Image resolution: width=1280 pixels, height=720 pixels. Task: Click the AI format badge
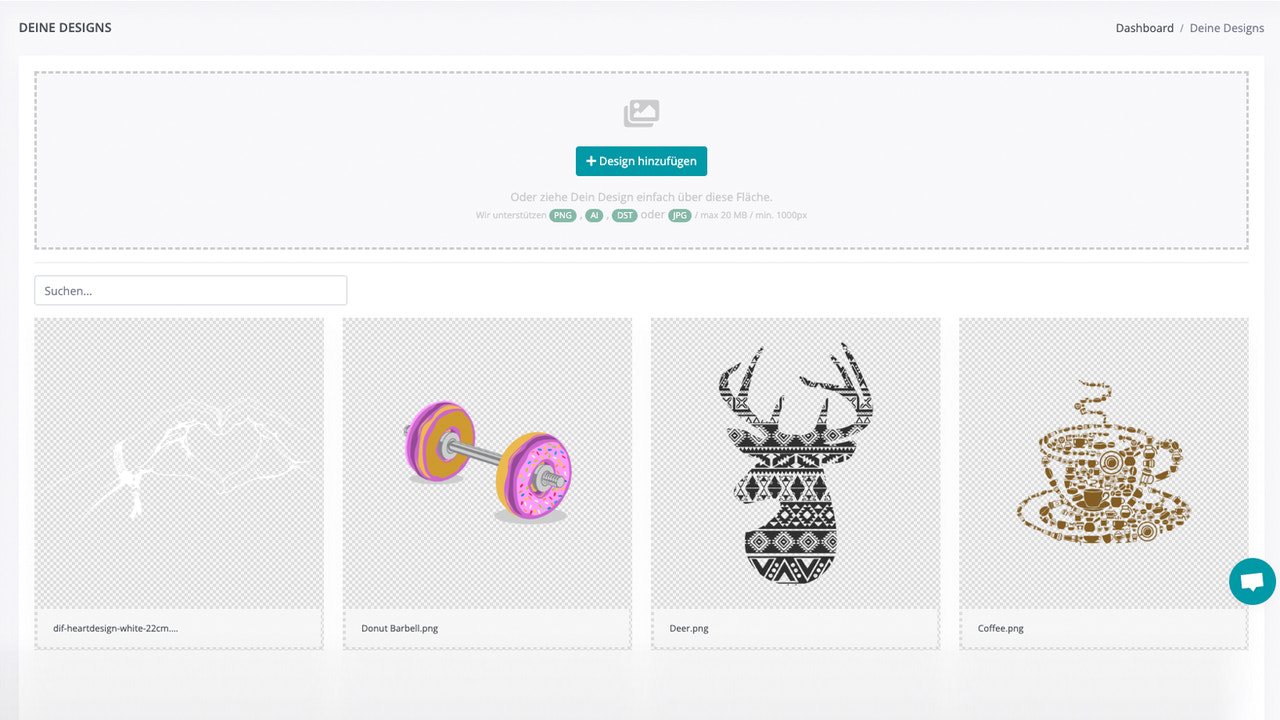(594, 215)
